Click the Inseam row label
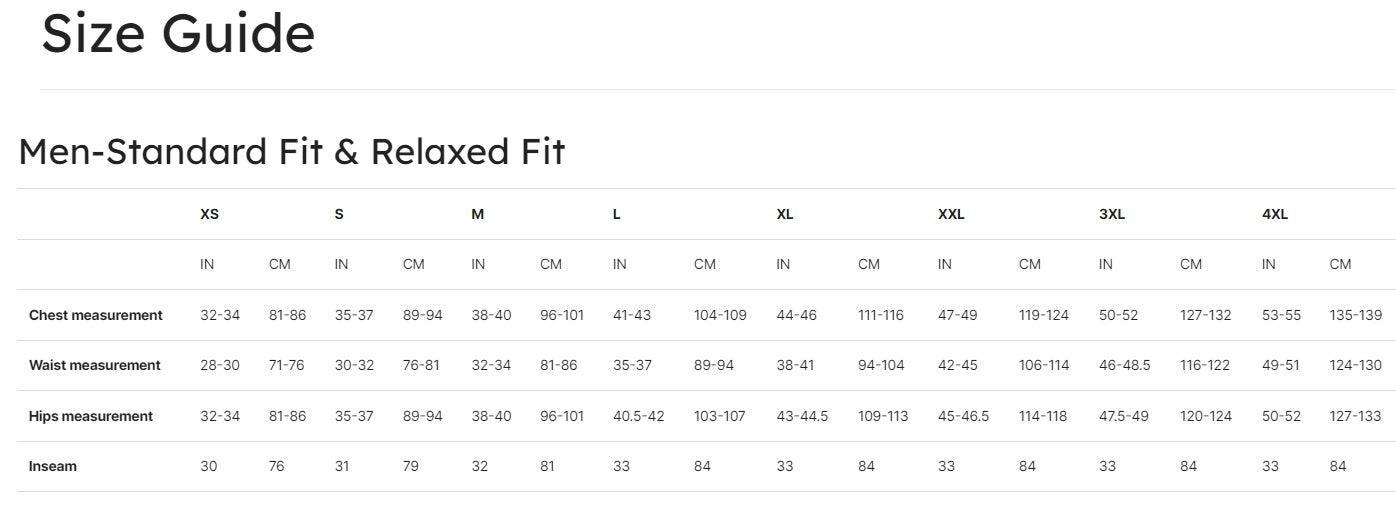The width and height of the screenshot is (1396, 508). coord(53,466)
